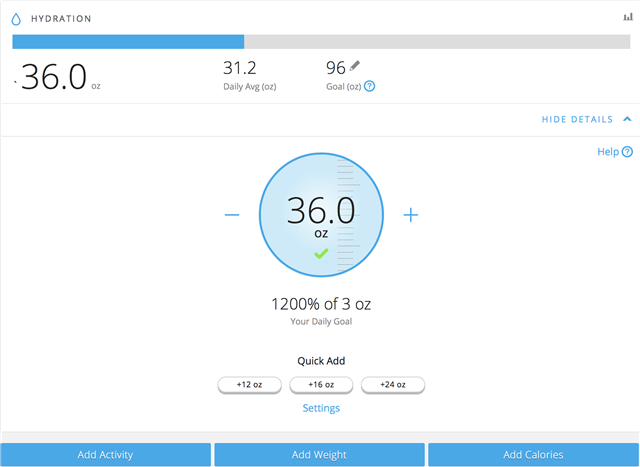Quick add +12 oz

250,384
